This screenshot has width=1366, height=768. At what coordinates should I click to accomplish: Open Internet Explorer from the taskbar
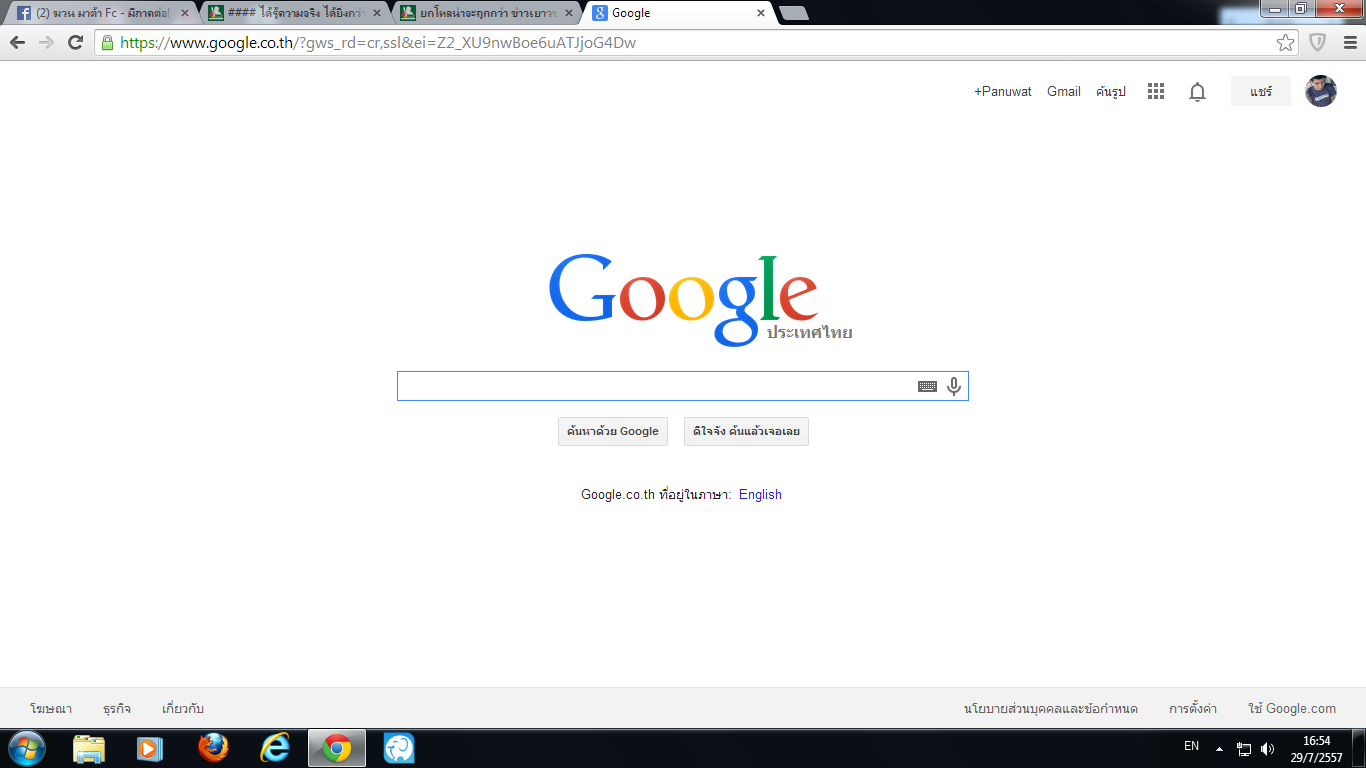tap(275, 748)
